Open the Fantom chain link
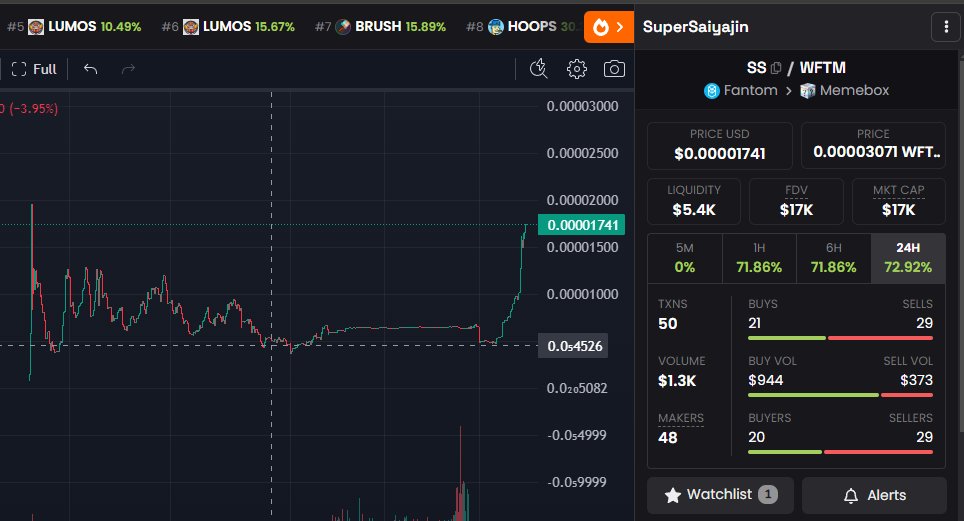The image size is (964, 521). pyautogui.click(x=741, y=90)
